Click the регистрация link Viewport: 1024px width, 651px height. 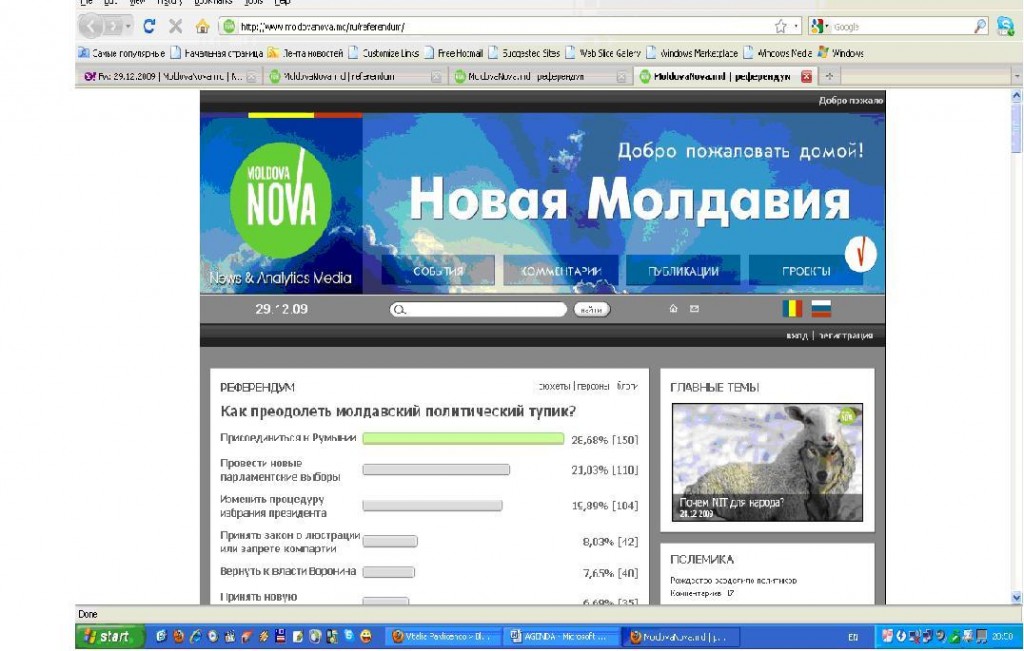(x=846, y=336)
